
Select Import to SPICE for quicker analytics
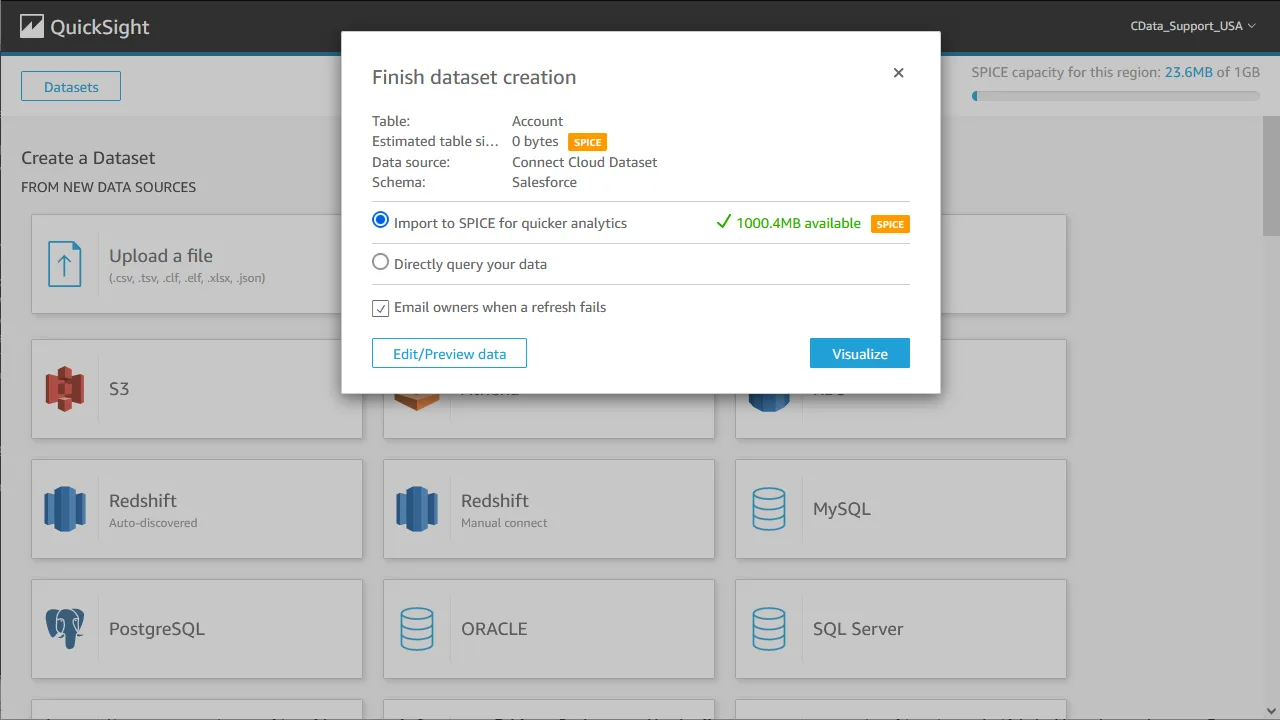[x=380, y=220]
